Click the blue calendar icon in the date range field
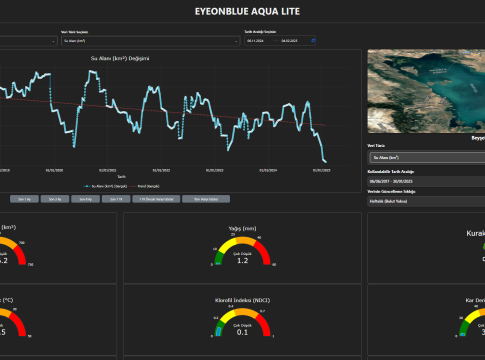The width and height of the screenshot is (485, 360). pyautogui.click(x=313, y=41)
